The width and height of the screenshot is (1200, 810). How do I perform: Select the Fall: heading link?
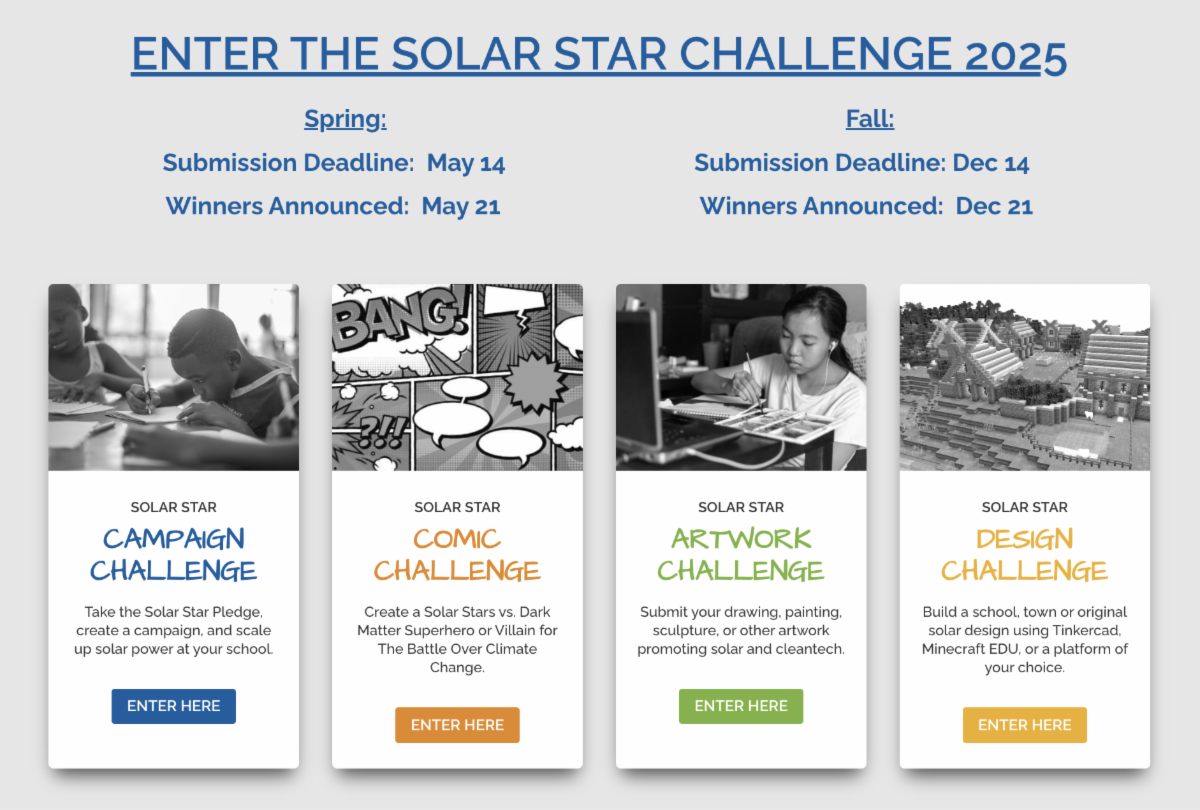(x=870, y=119)
